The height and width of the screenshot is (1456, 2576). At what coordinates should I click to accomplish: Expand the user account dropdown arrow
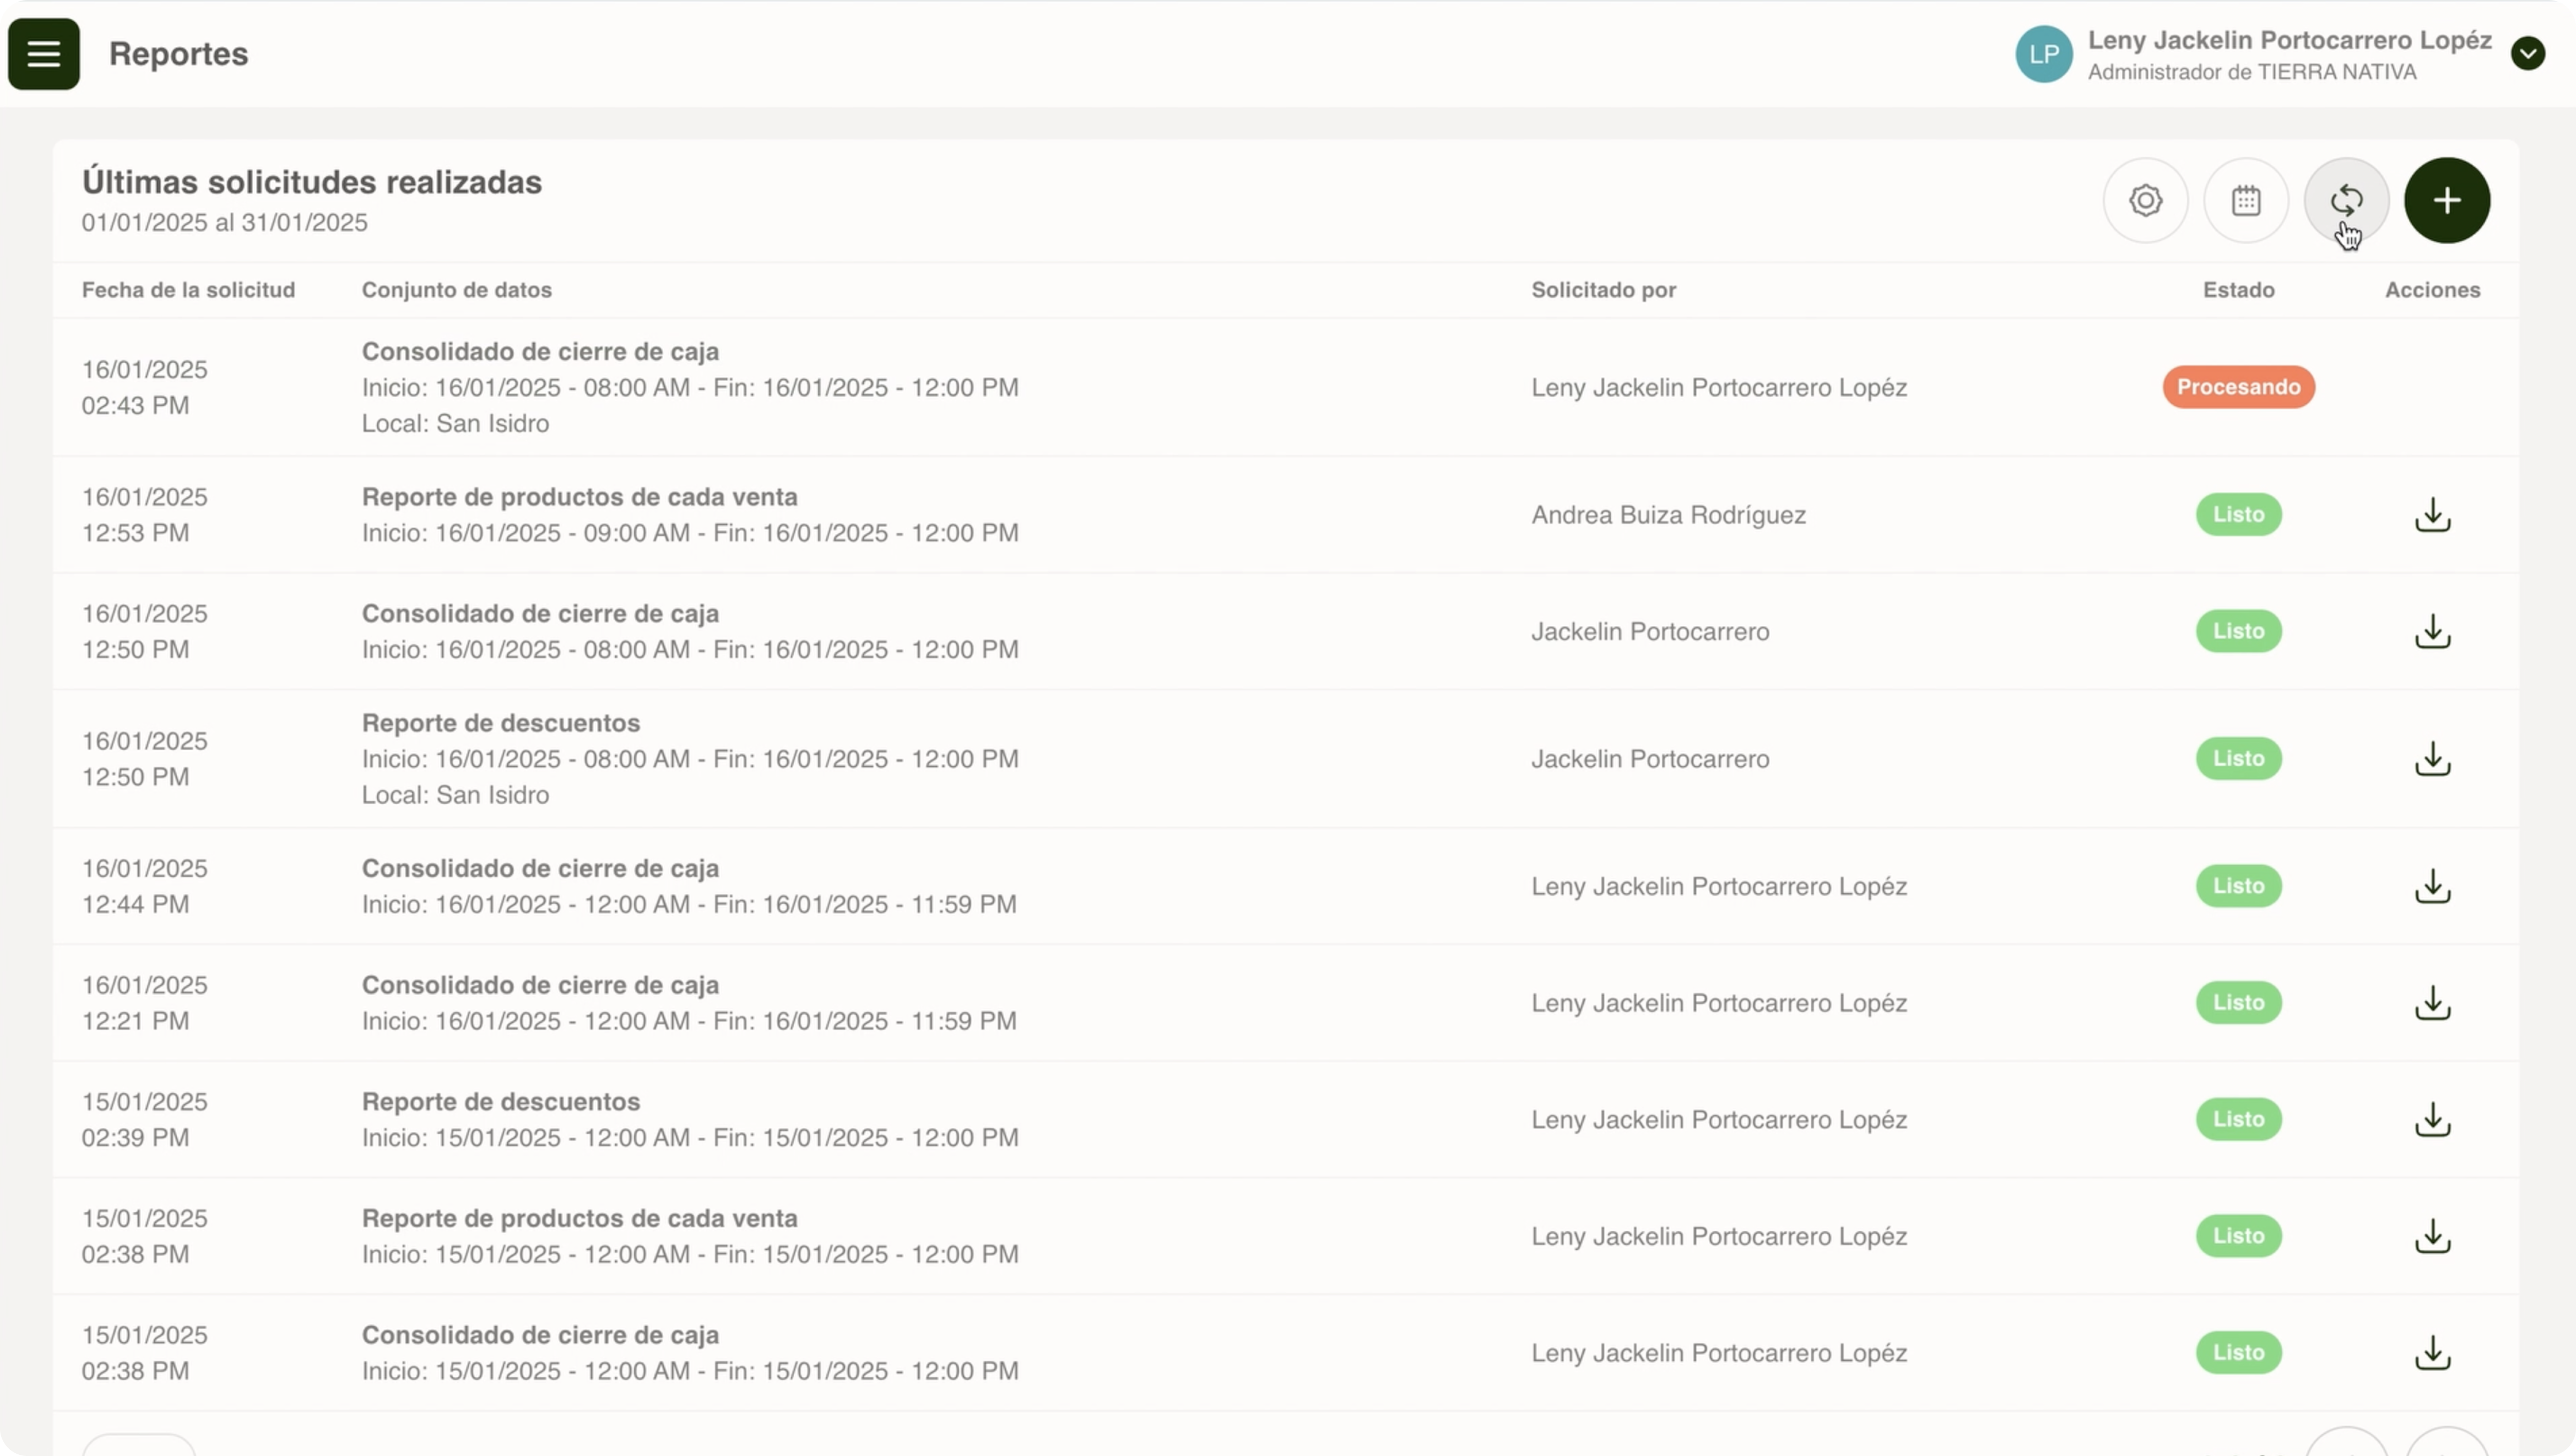(x=2527, y=54)
